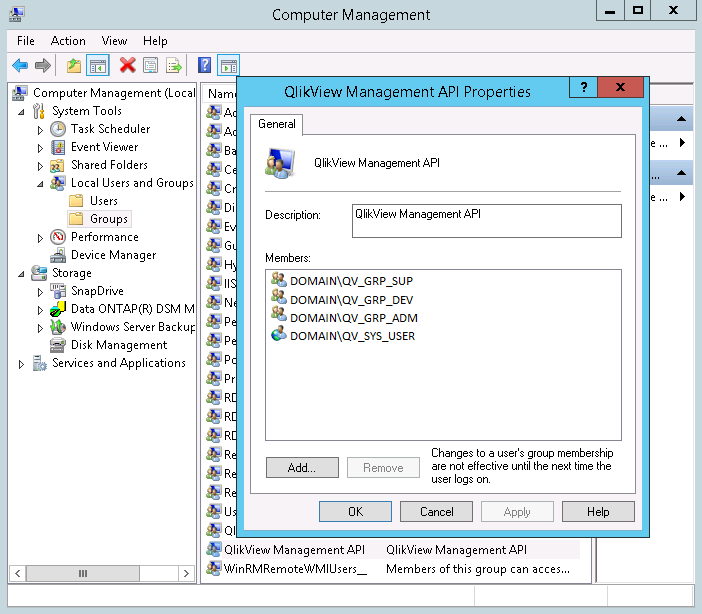Click the Description text field
702x614 pixels.
tap(487, 221)
